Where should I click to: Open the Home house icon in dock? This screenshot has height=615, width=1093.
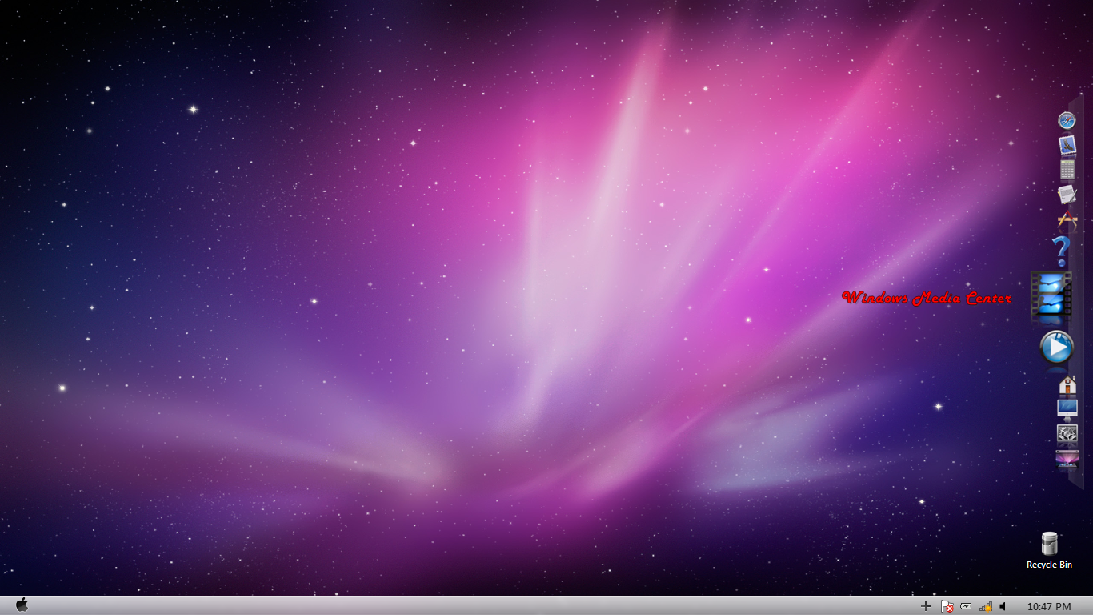point(1067,386)
